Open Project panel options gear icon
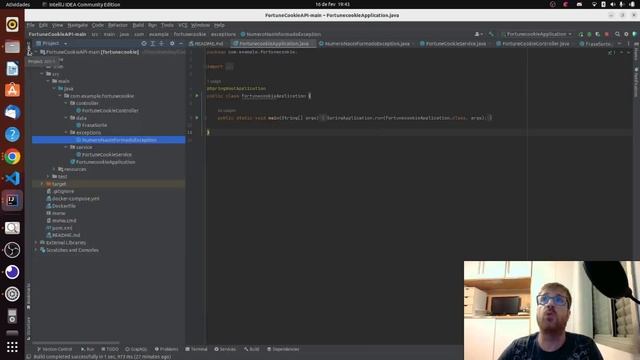640x360 pixels. 172,44
